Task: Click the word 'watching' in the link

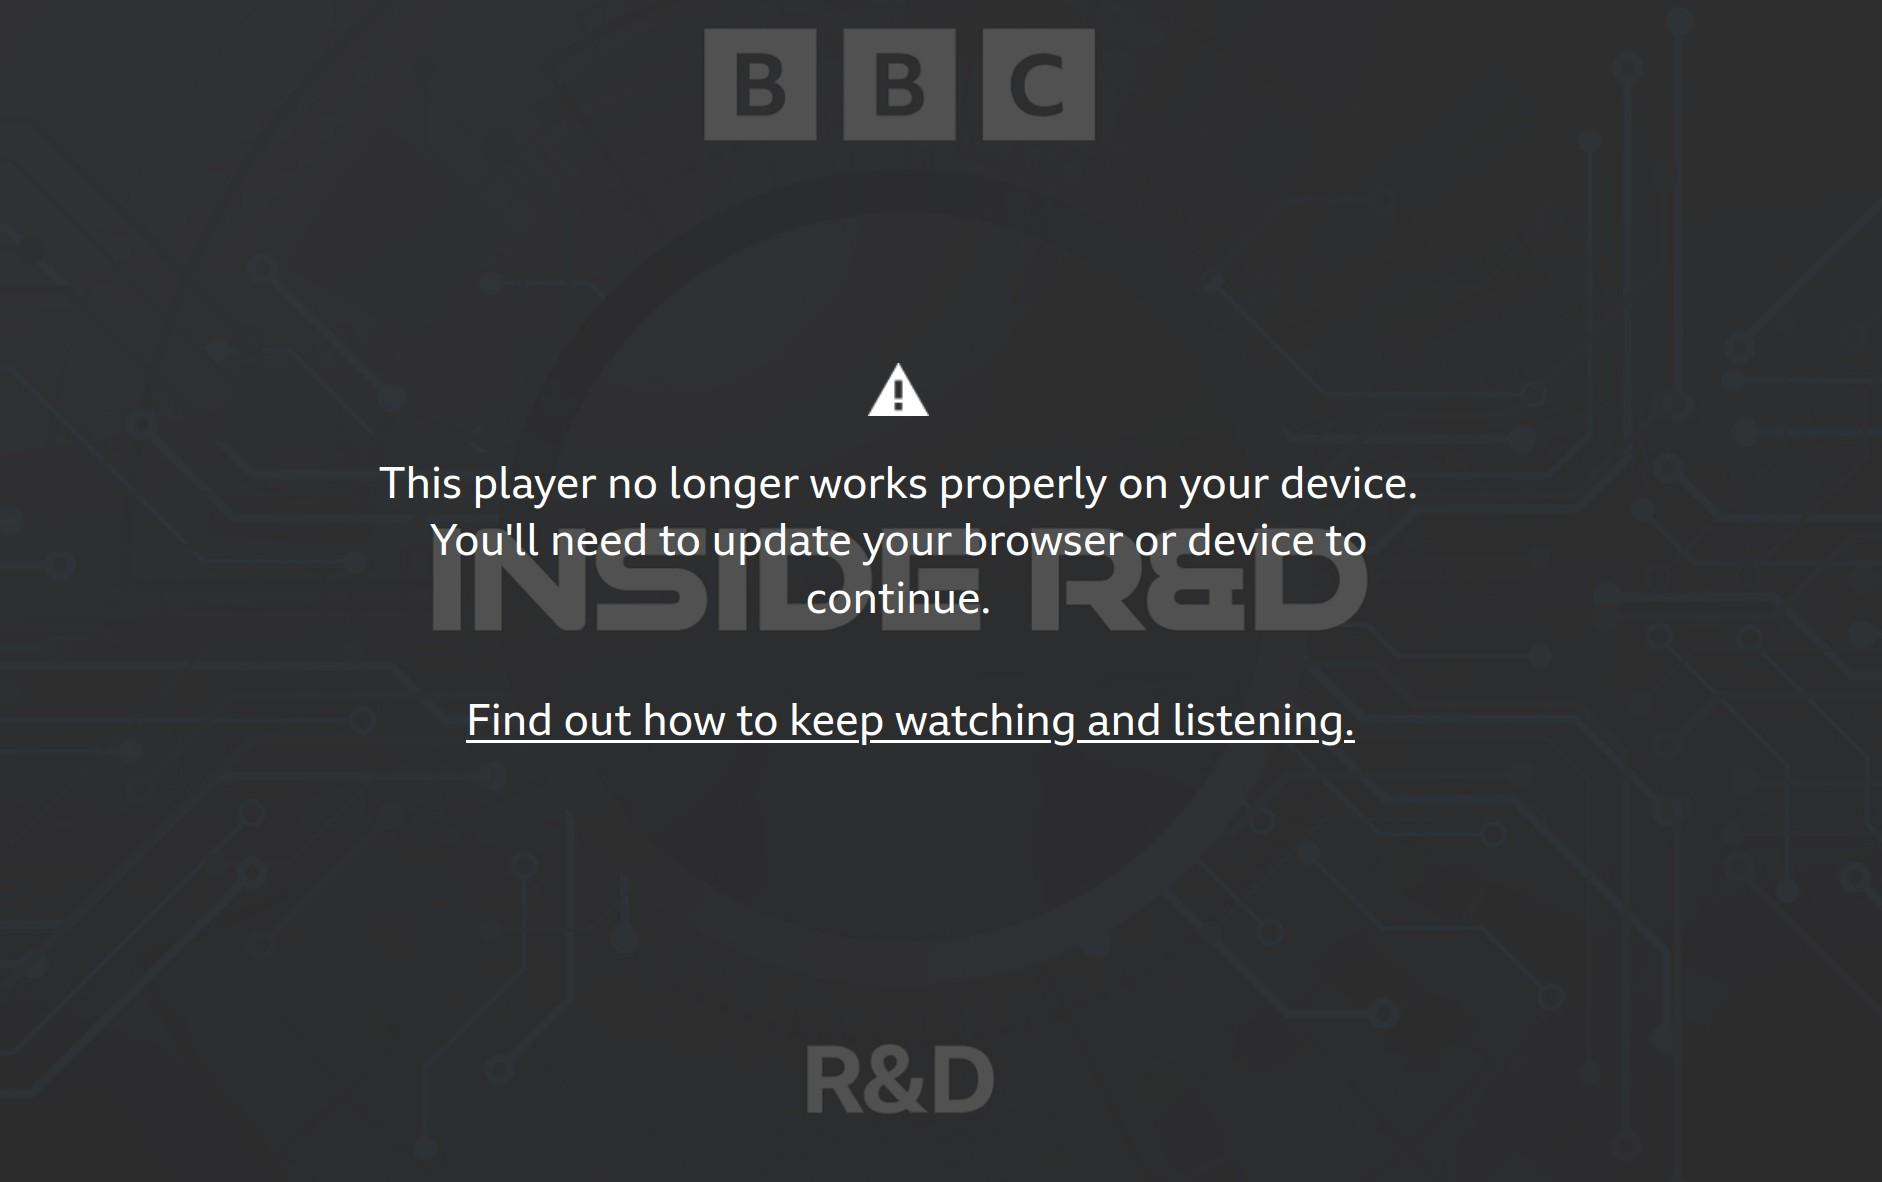Action: (985, 720)
